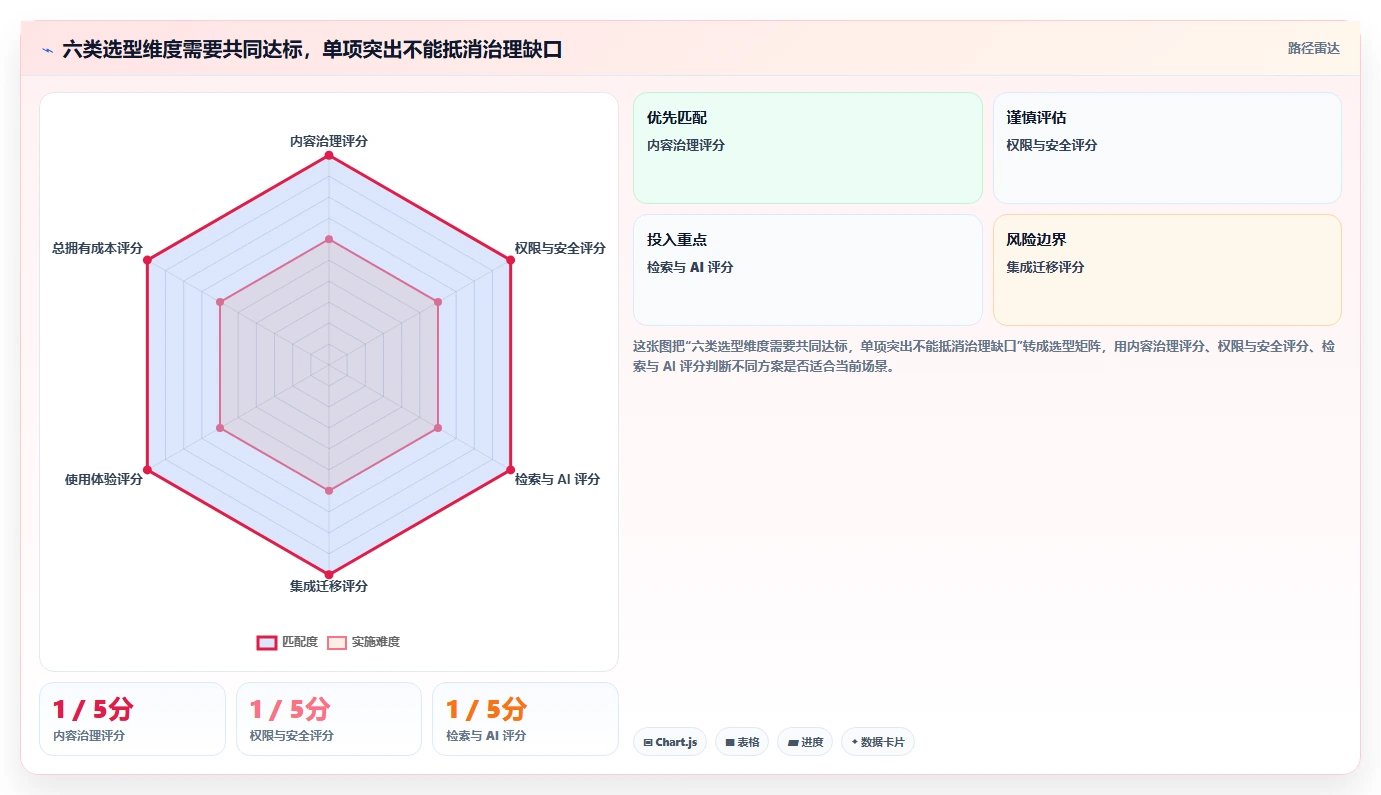Click inner 实施难度 point on 总拥有成本评分 axis
Screen dimensions: 1381x795
coord(220,302)
